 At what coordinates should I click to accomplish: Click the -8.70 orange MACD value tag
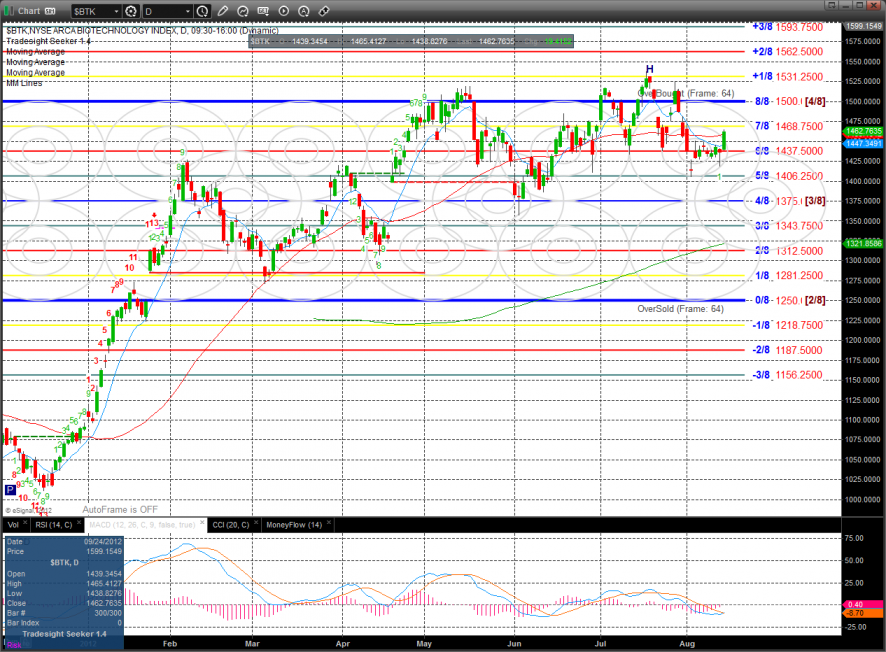[x=863, y=612]
